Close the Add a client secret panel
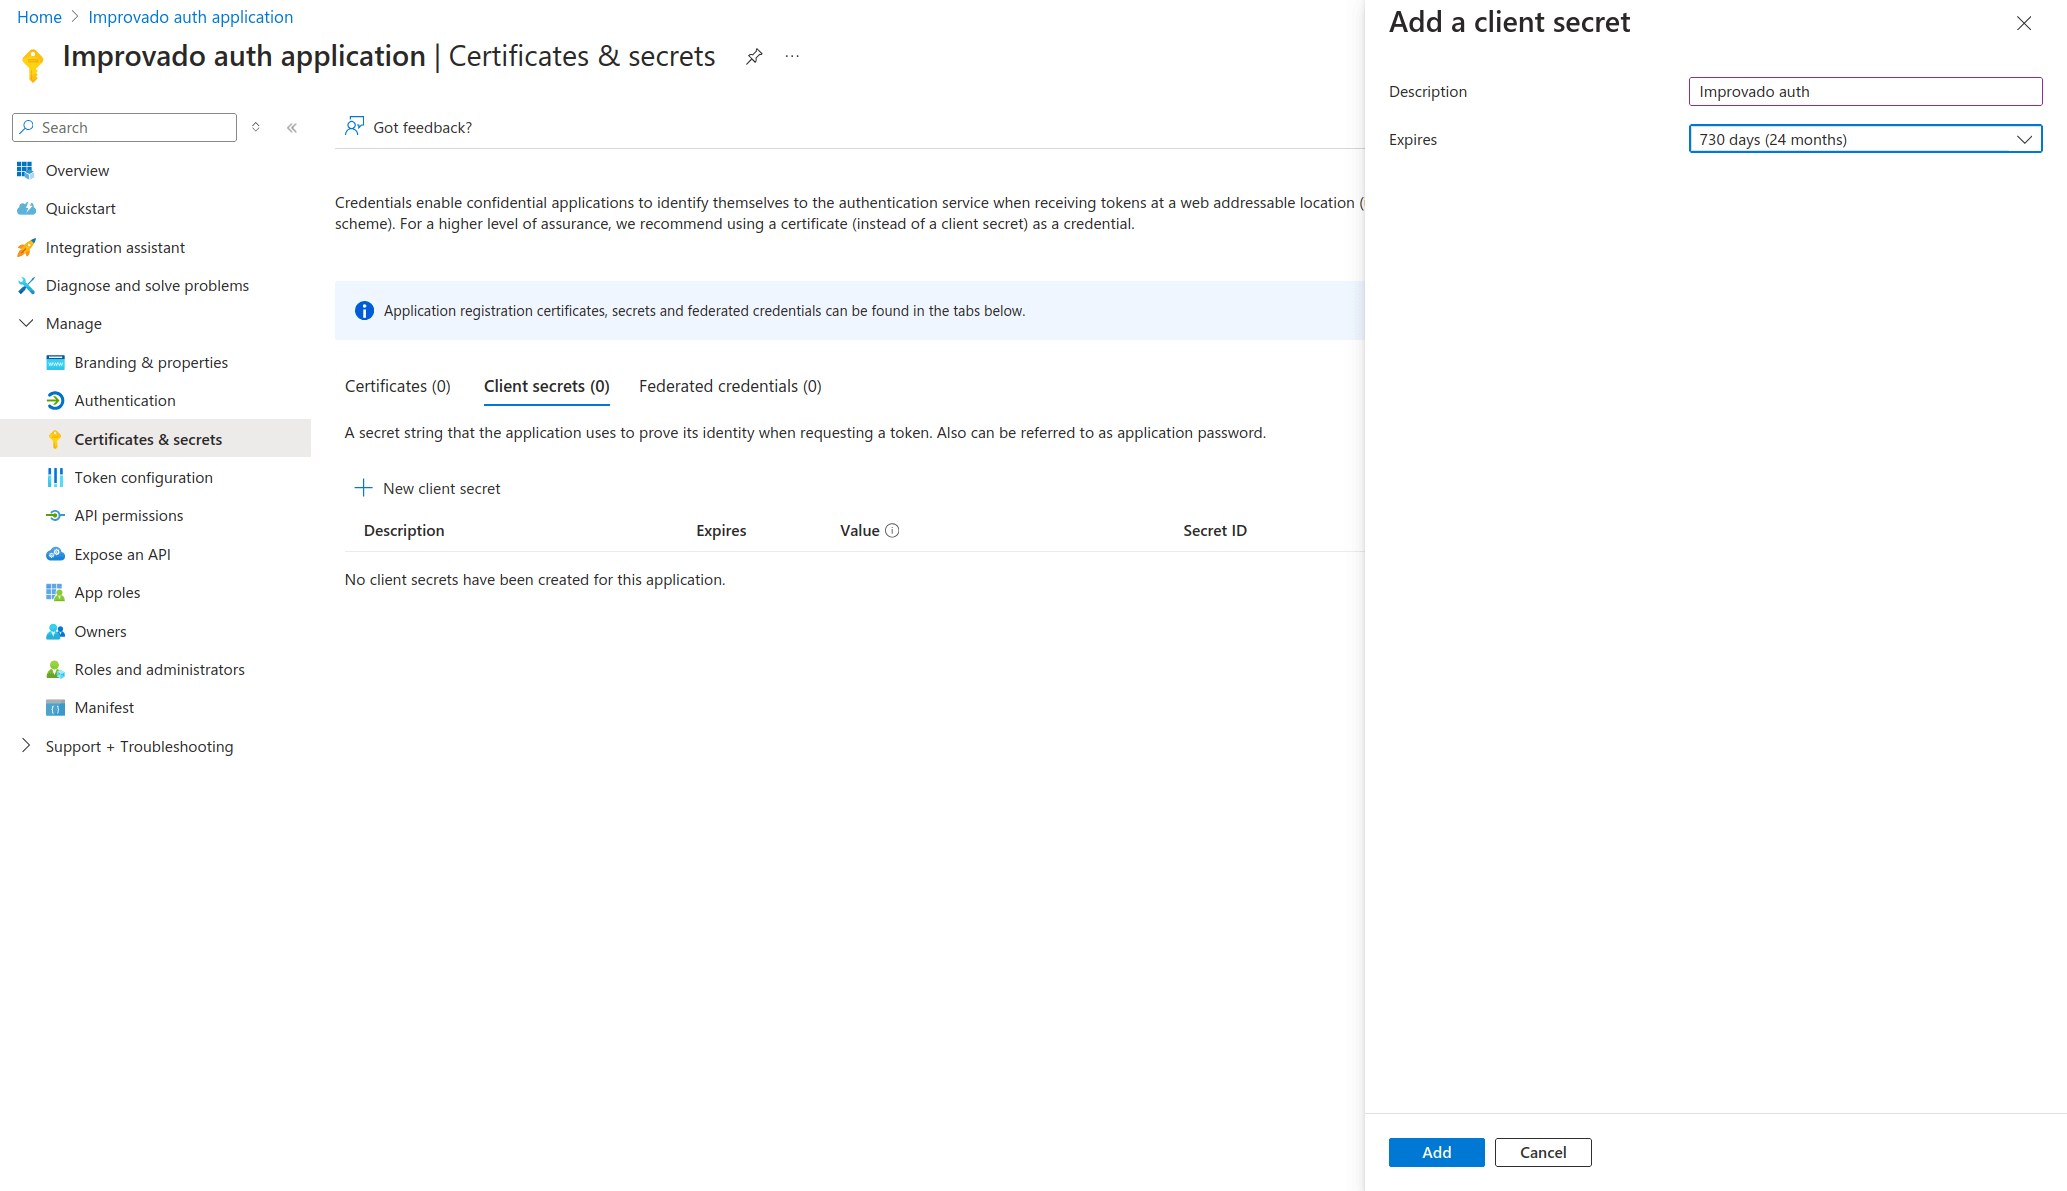 click(x=2024, y=23)
